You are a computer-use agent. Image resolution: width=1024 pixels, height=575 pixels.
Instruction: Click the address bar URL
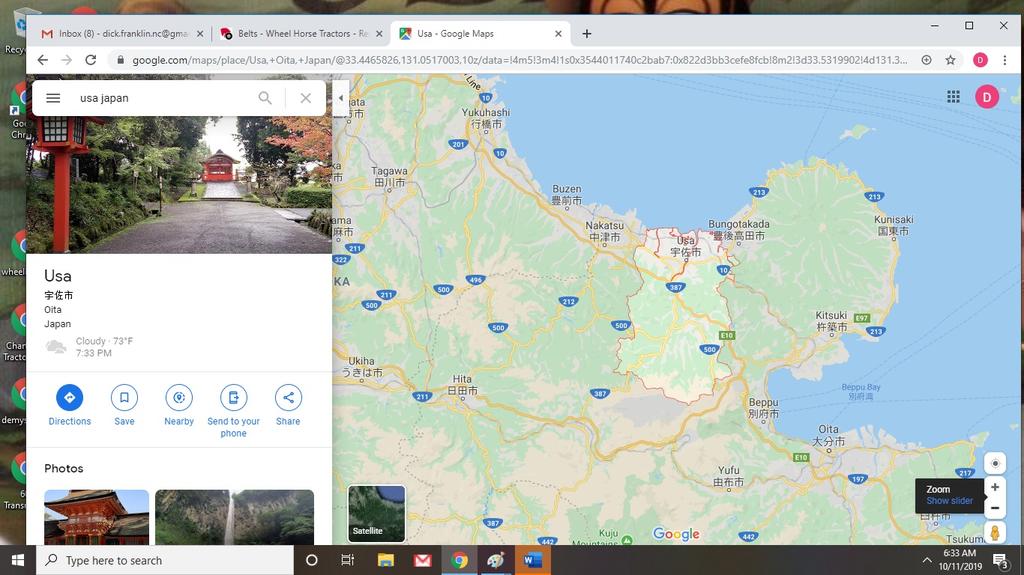[x=519, y=60]
